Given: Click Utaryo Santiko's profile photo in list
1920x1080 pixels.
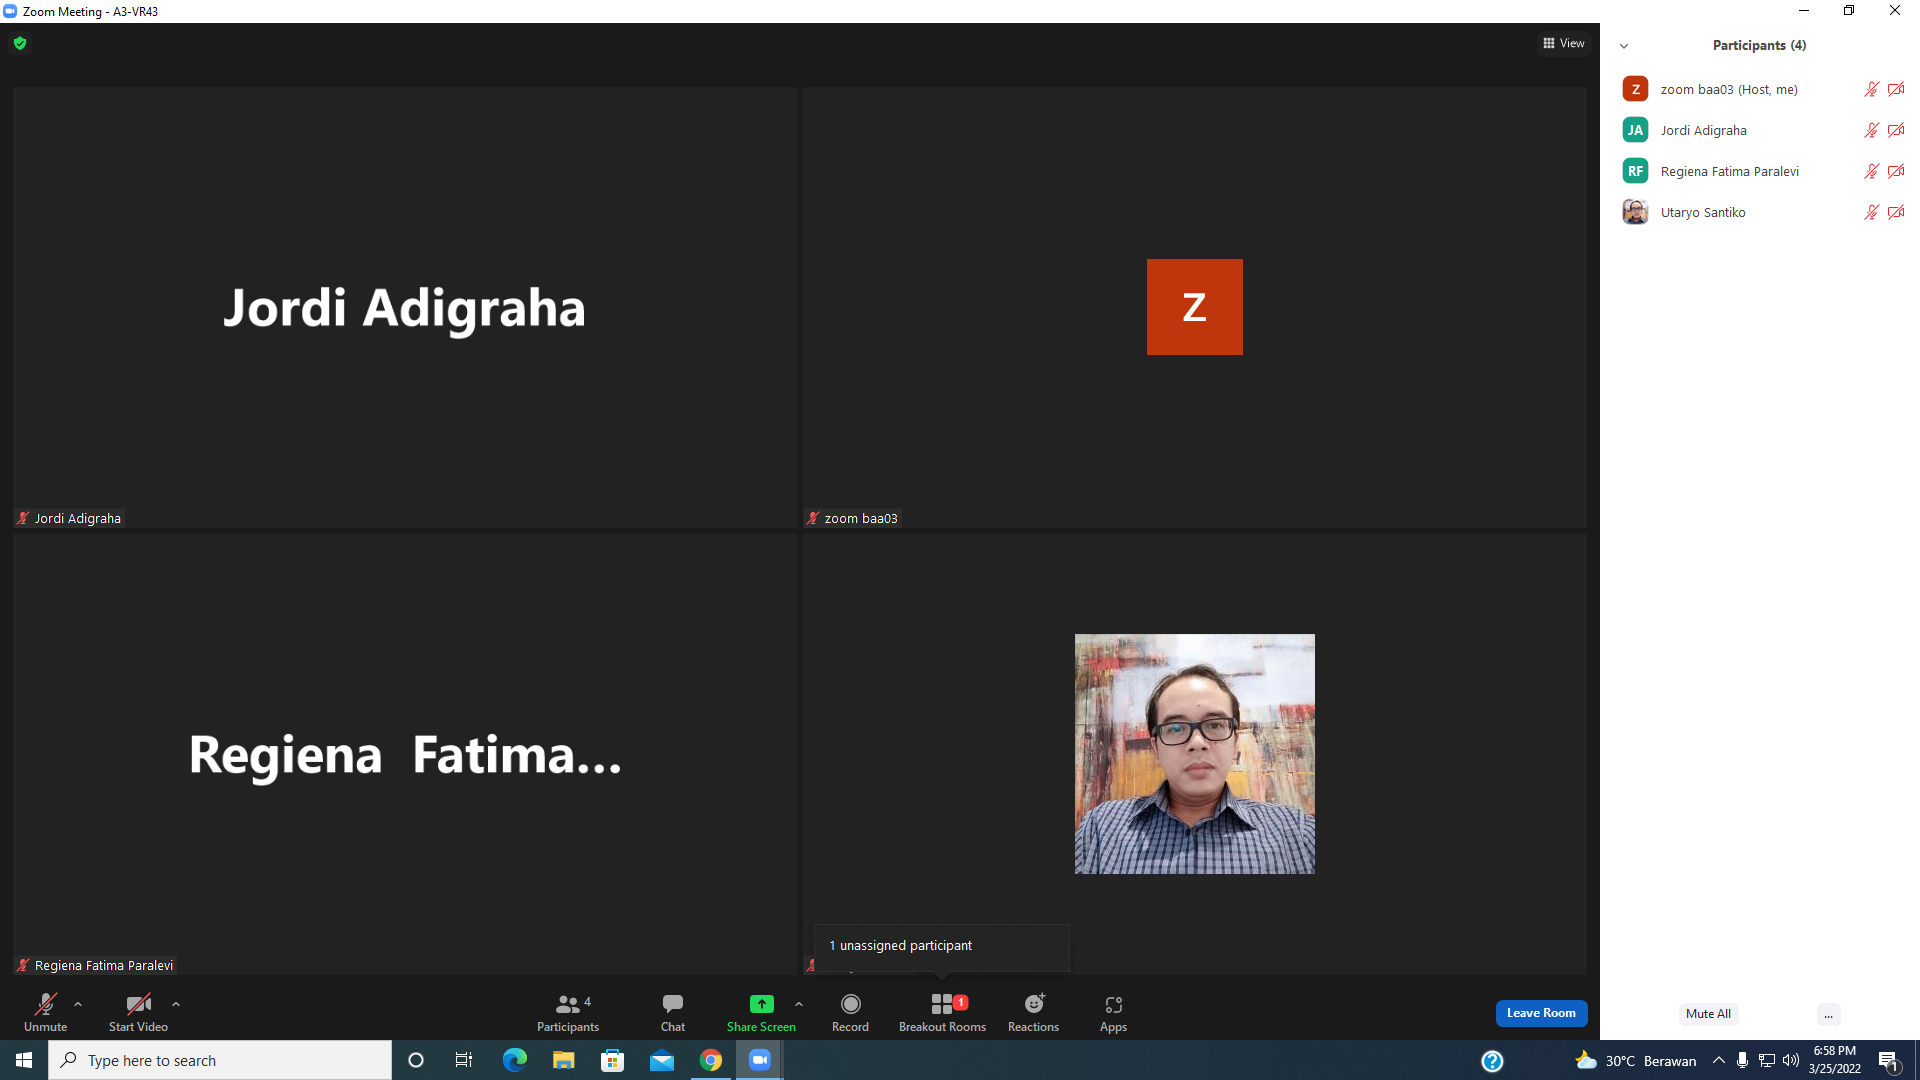Looking at the screenshot, I should 1635,212.
